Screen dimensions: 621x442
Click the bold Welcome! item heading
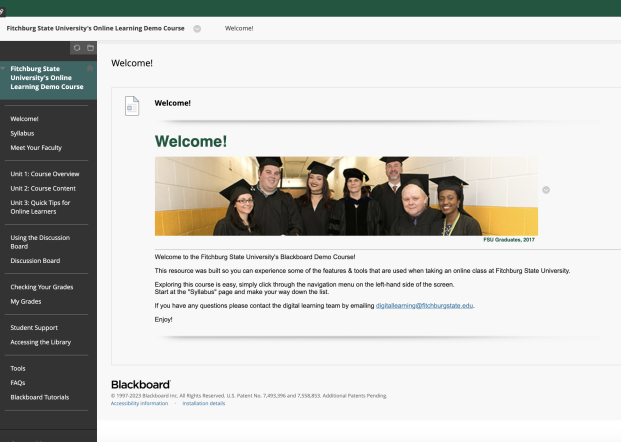click(x=172, y=103)
